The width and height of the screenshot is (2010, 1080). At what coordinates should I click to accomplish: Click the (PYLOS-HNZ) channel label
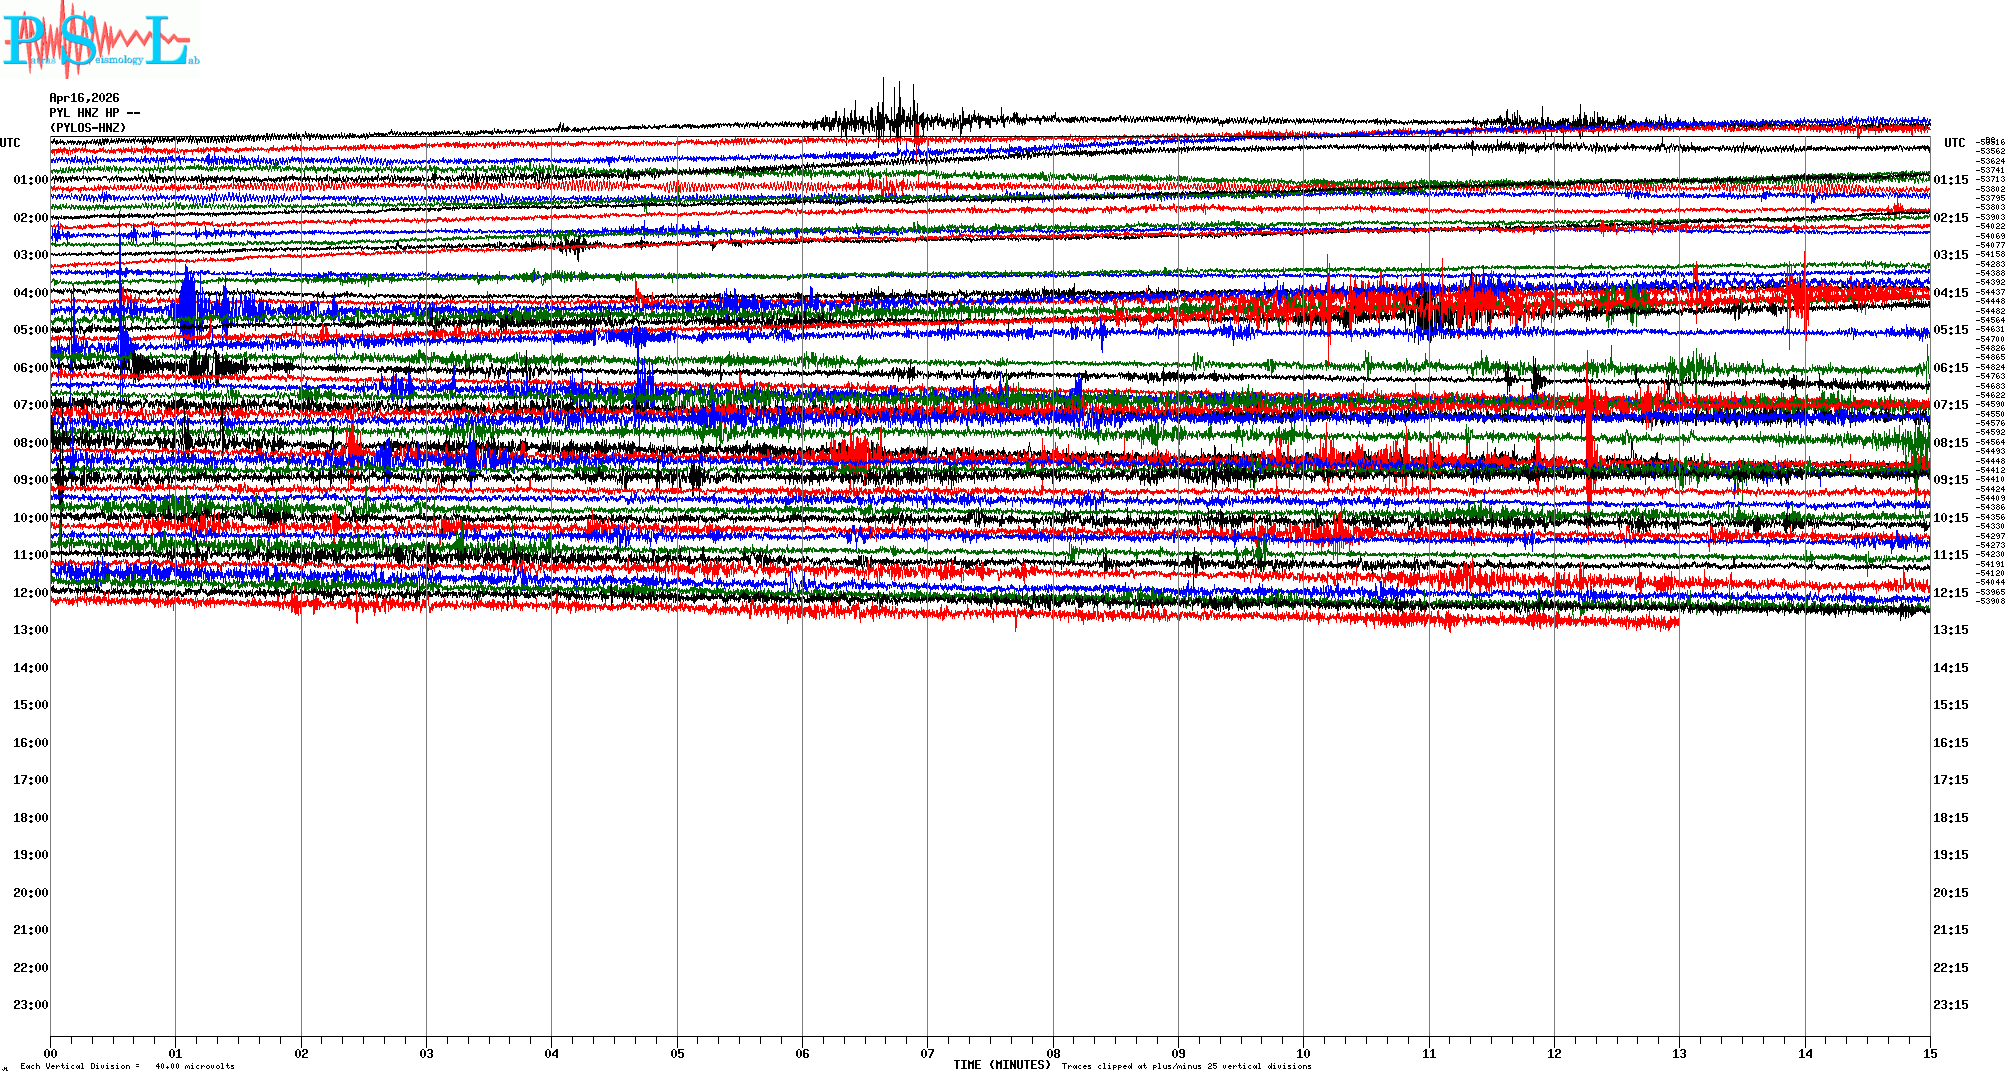click(x=88, y=128)
